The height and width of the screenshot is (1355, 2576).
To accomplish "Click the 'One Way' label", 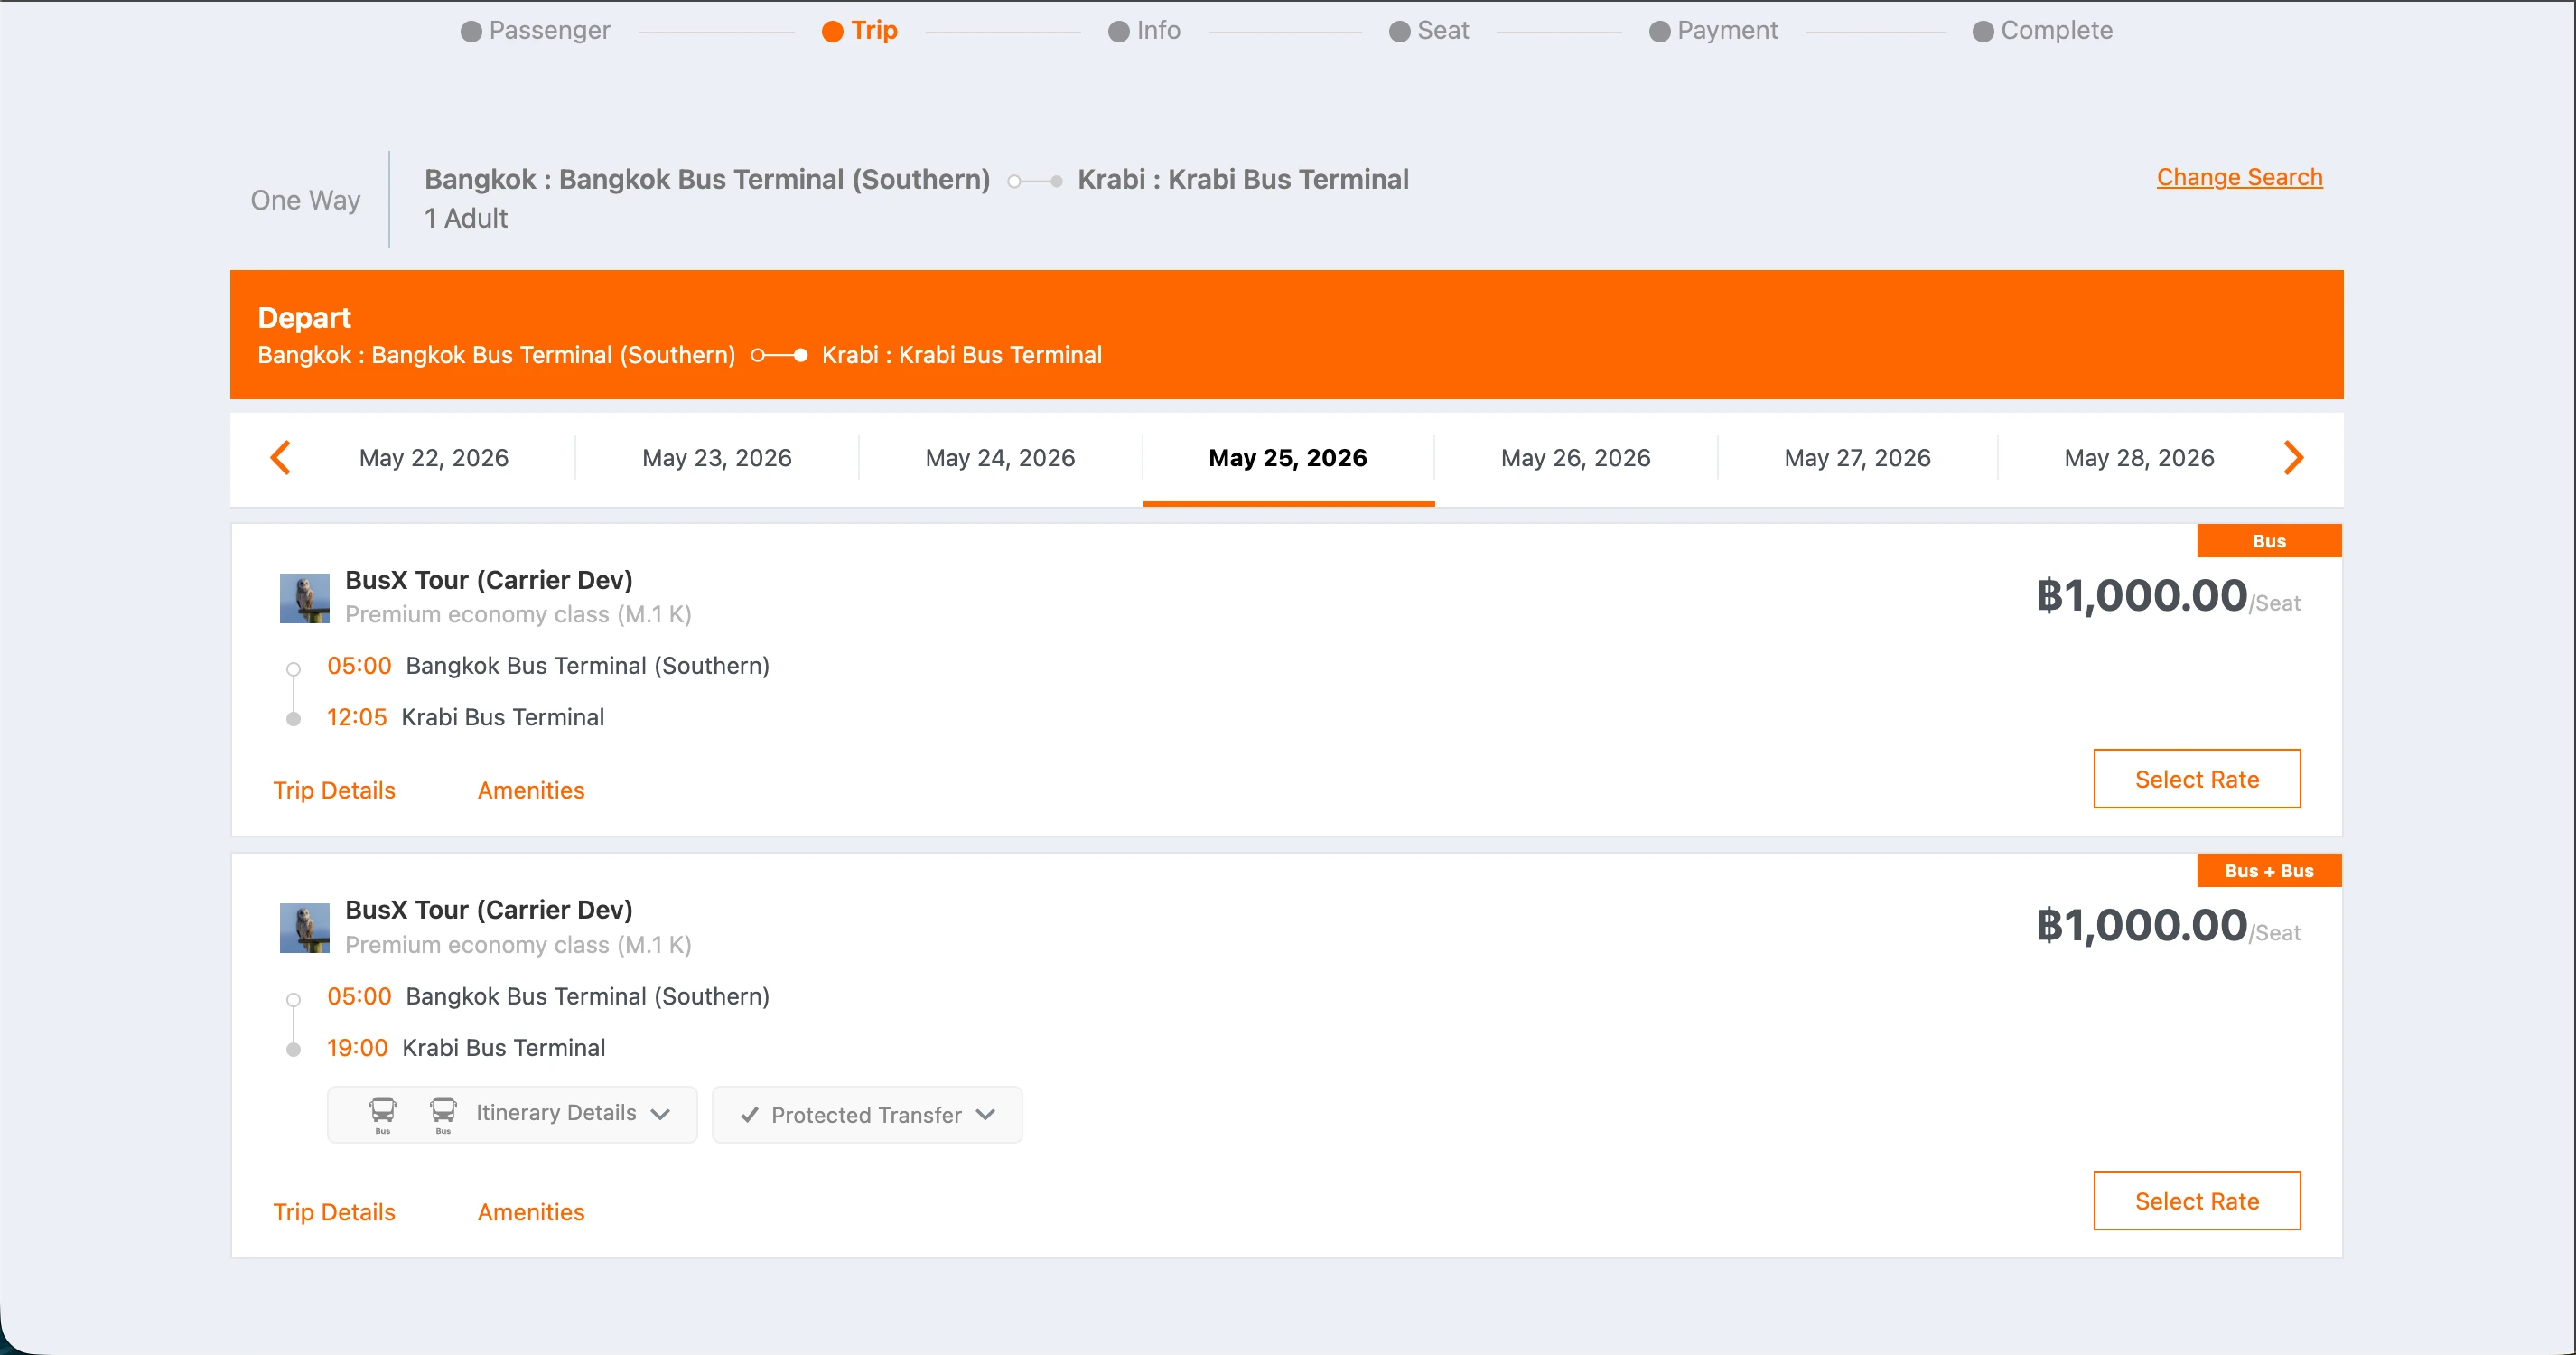I will click(x=305, y=201).
